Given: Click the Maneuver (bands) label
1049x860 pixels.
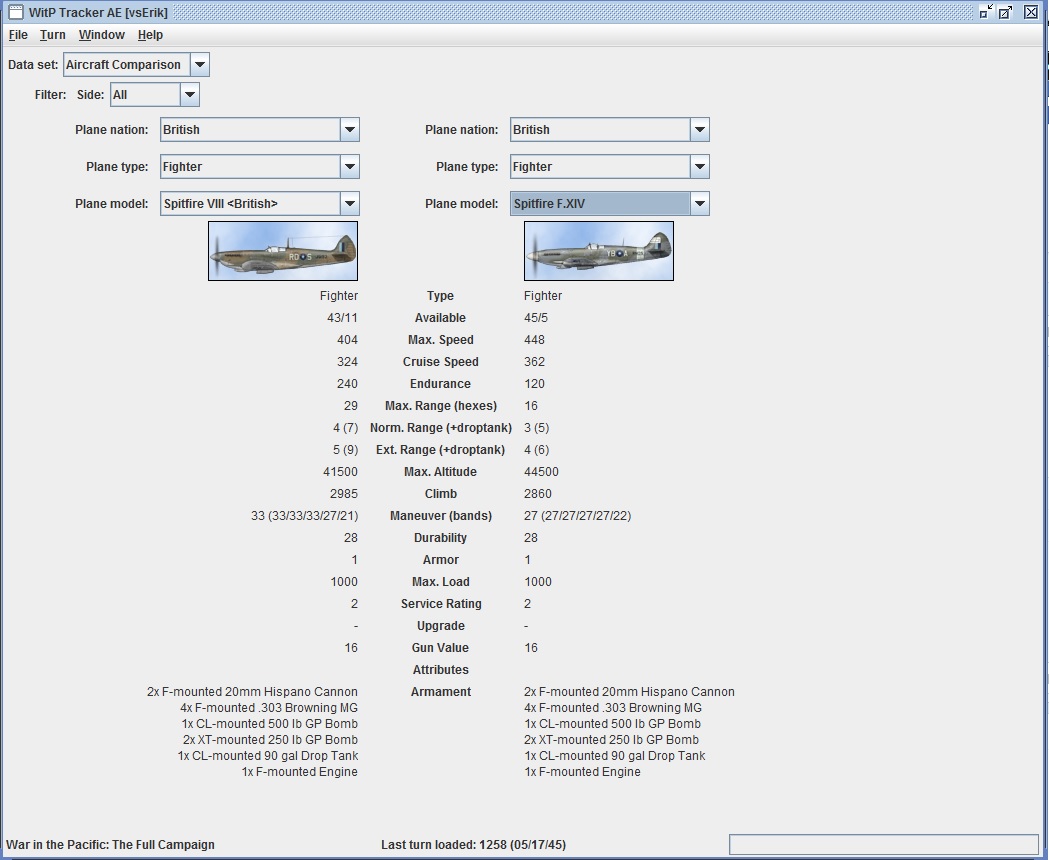Looking at the screenshot, I should [x=440, y=516].
